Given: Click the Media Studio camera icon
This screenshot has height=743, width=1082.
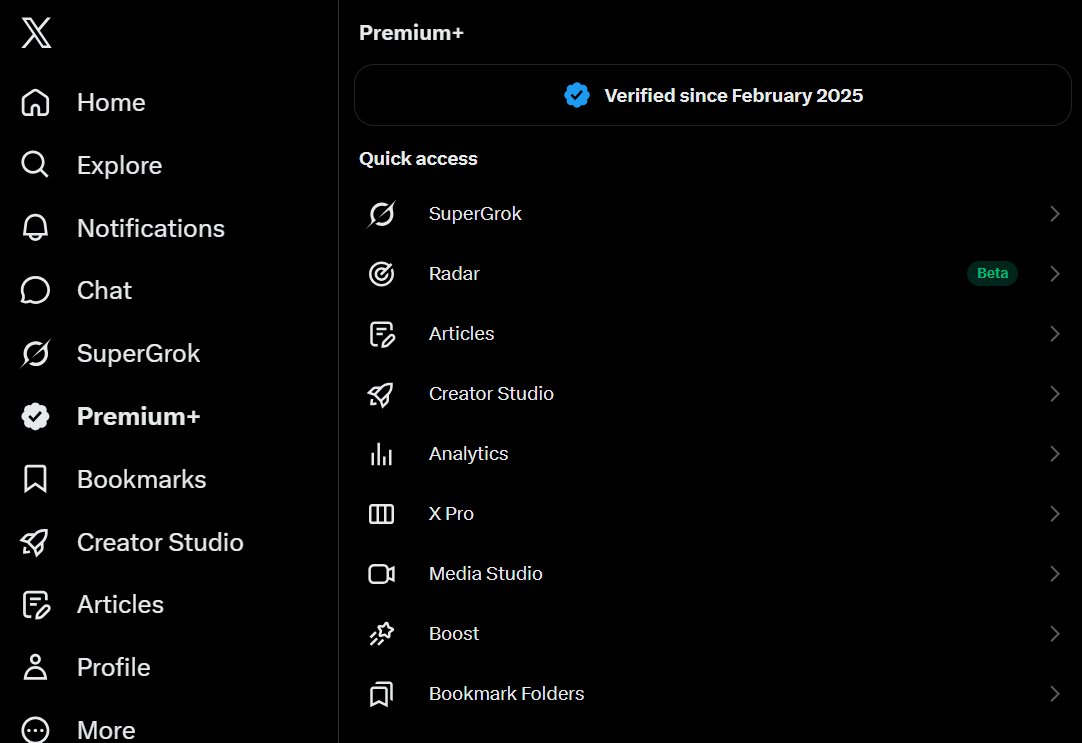Looking at the screenshot, I should click(x=382, y=574).
